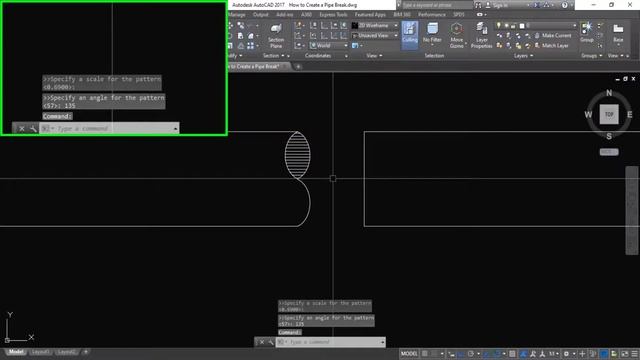This screenshot has height=360, width=640.
Task: Click the navigation bar on right edge
Action: click(631, 210)
